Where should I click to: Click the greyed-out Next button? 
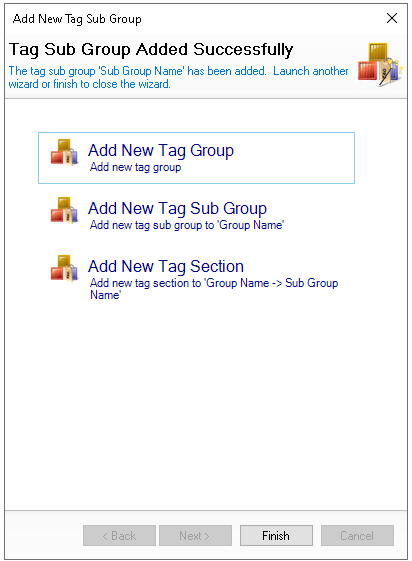point(195,536)
